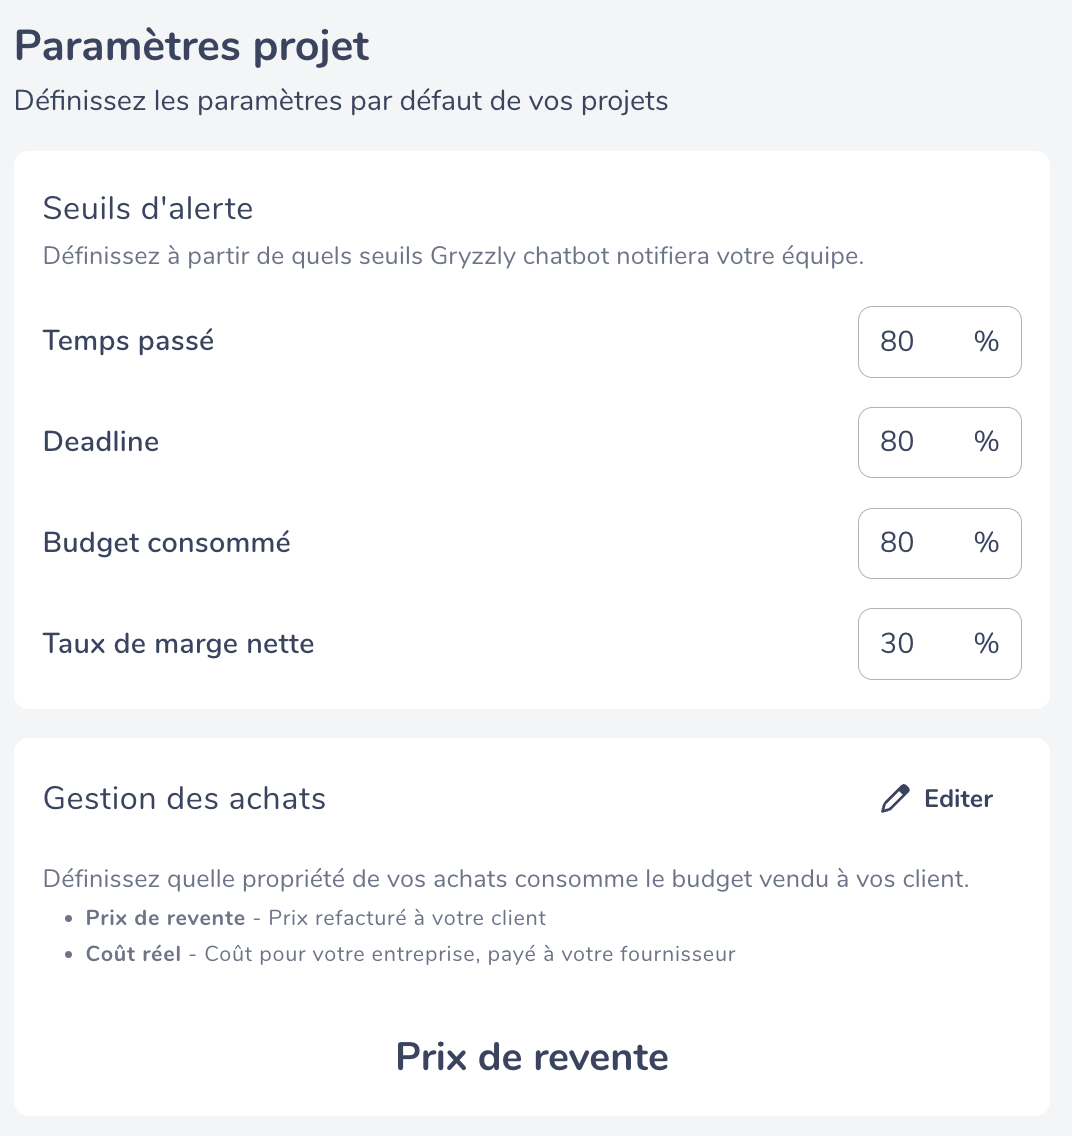Focus the Temps passé percentage field

[x=939, y=342]
